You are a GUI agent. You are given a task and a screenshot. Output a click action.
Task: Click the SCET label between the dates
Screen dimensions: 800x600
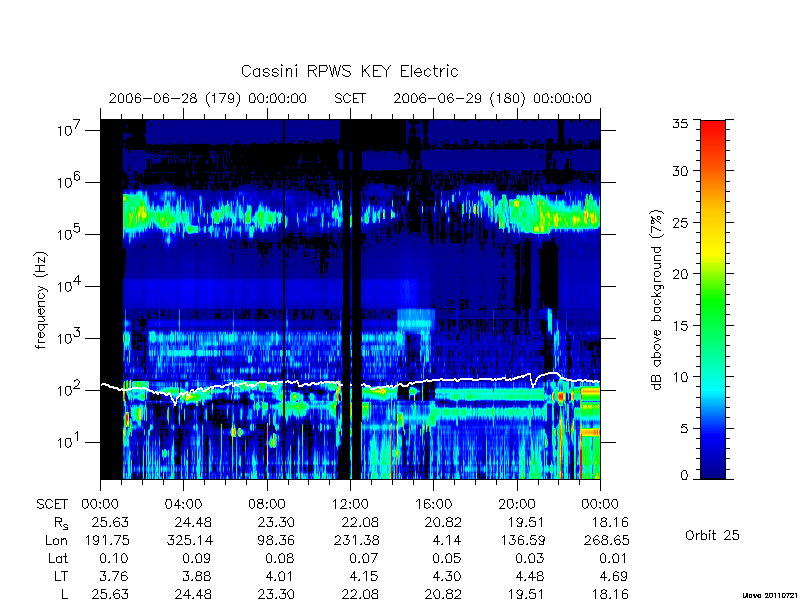tap(350, 98)
